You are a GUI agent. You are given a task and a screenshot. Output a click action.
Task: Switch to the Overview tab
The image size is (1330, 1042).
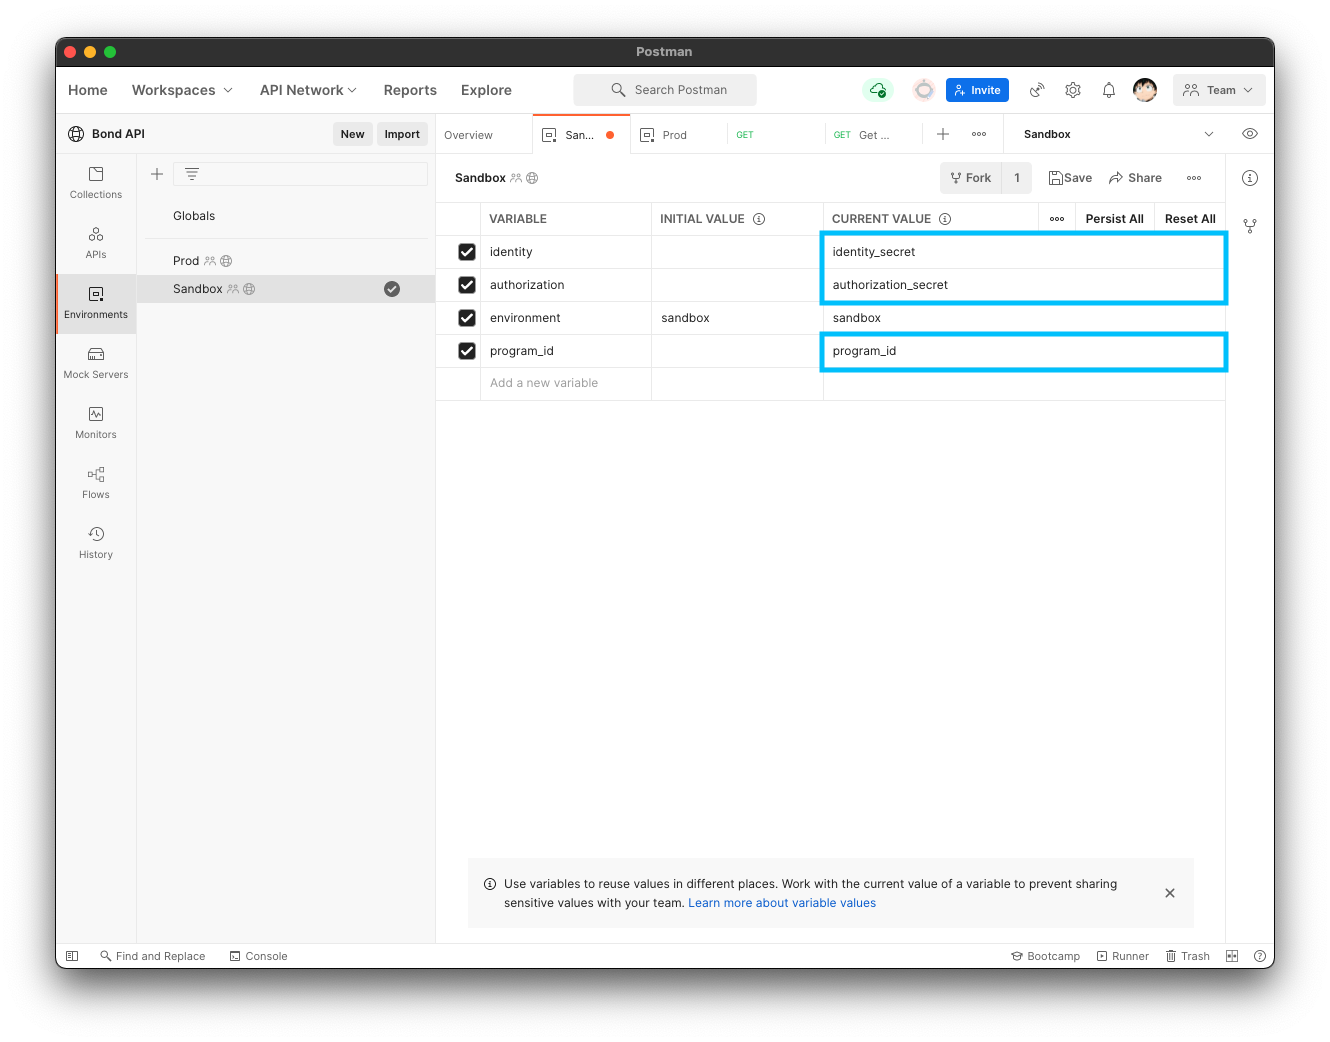pyautogui.click(x=469, y=135)
